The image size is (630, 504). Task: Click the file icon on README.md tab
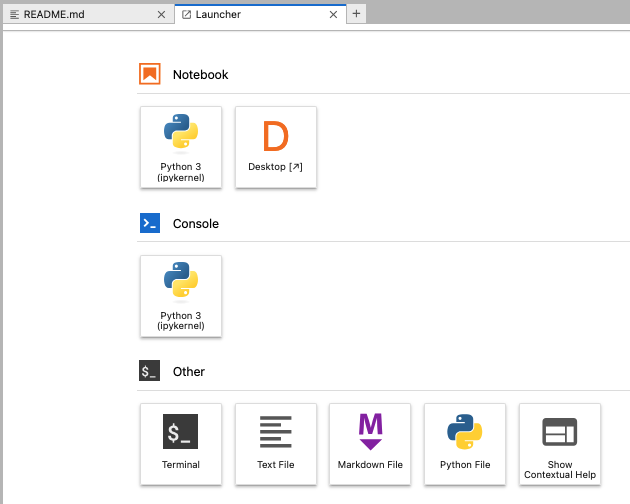pos(14,14)
